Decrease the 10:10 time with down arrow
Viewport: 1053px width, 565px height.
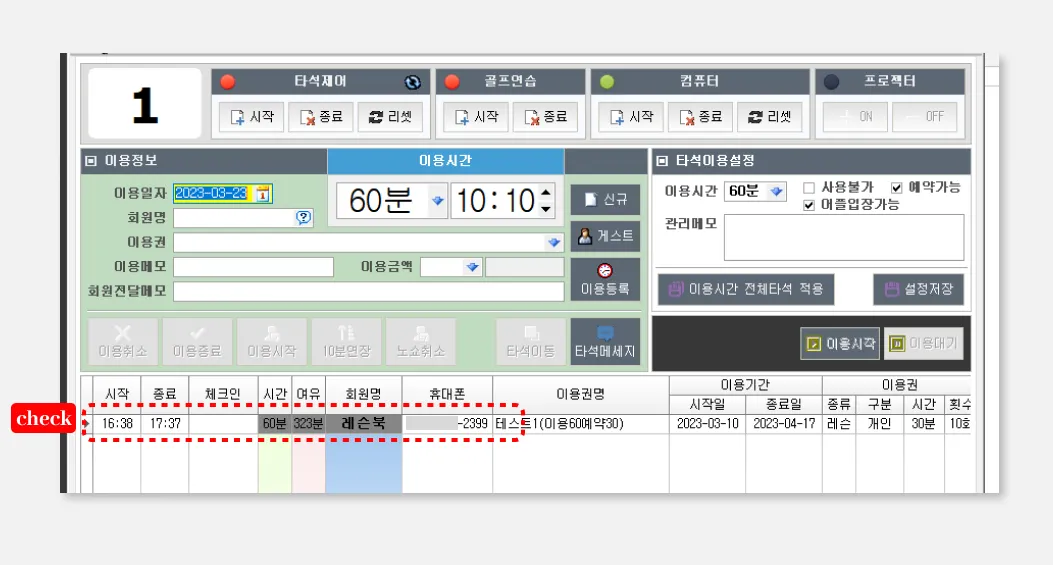point(546,209)
